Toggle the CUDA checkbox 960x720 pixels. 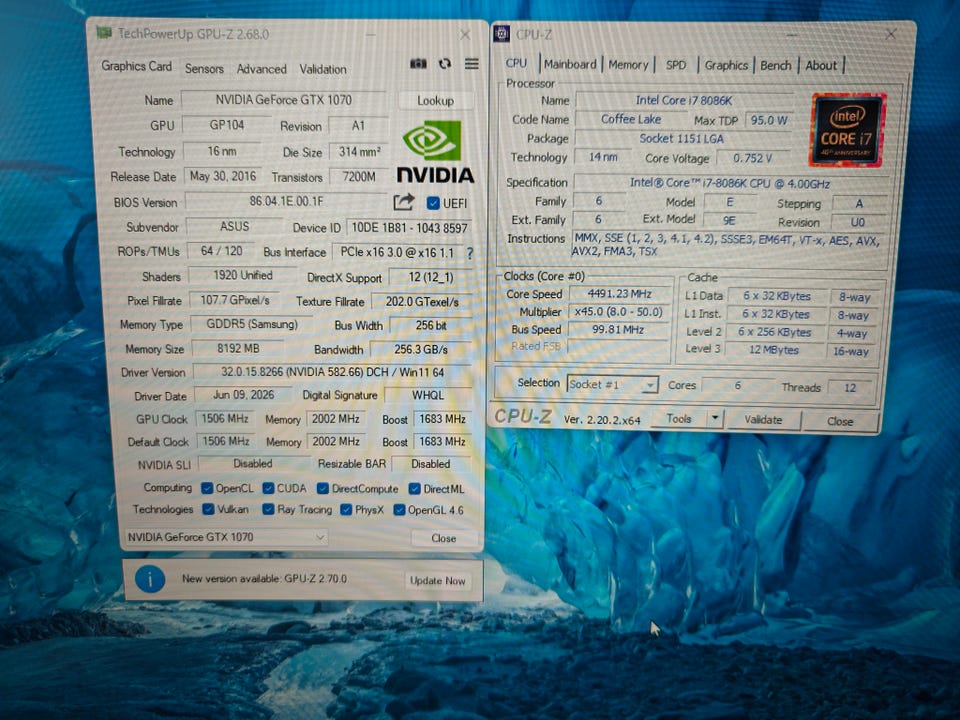(268, 488)
